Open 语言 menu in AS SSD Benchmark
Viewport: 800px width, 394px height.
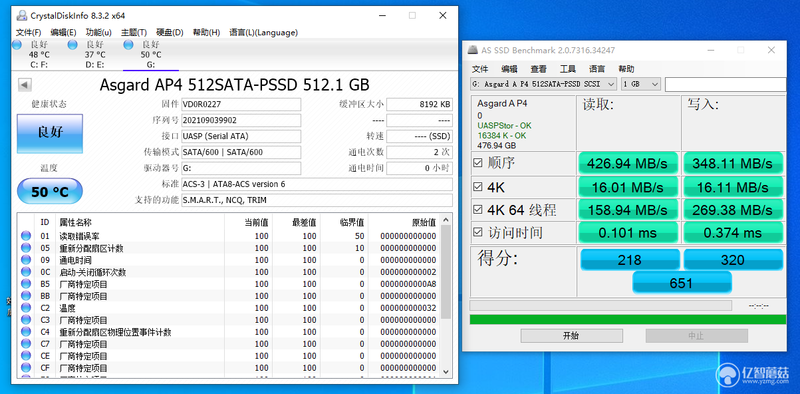pos(597,69)
